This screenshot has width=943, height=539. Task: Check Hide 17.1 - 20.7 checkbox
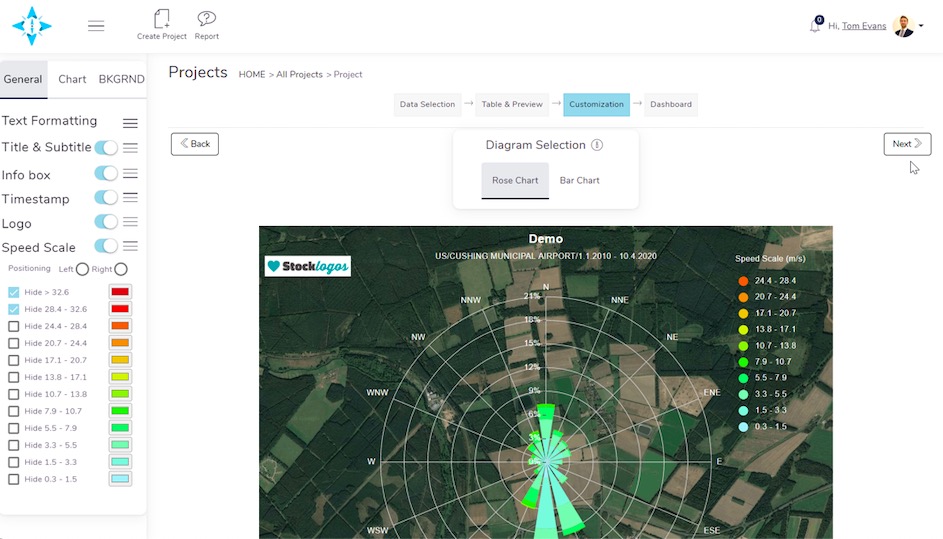point(13,360)
